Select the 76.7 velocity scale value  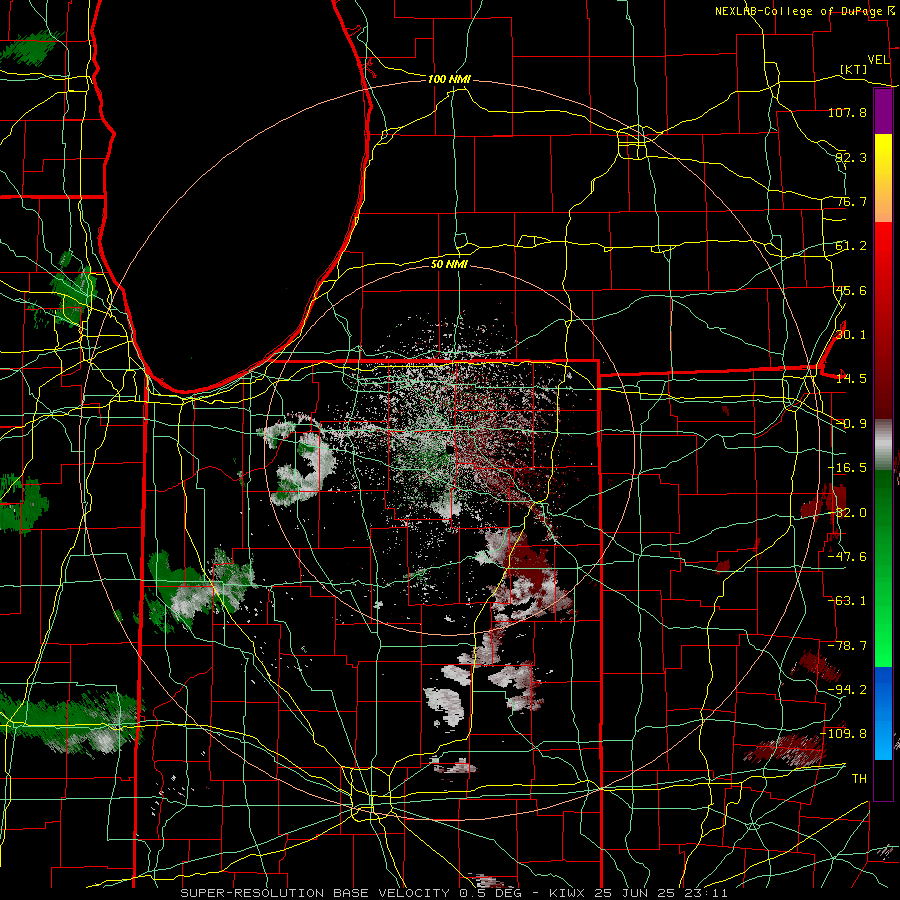(851, 201)
